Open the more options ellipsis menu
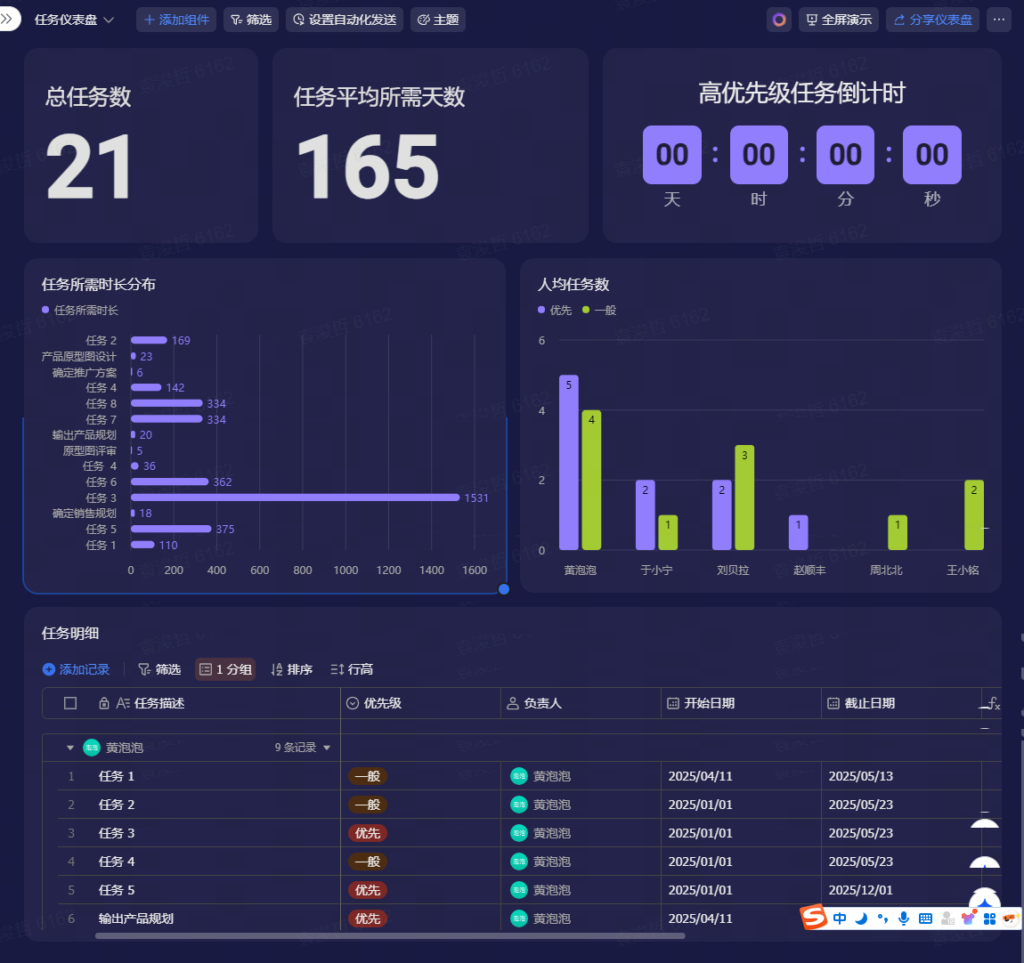This screenshot has height=963, width=1024. [x=998, y=20]
